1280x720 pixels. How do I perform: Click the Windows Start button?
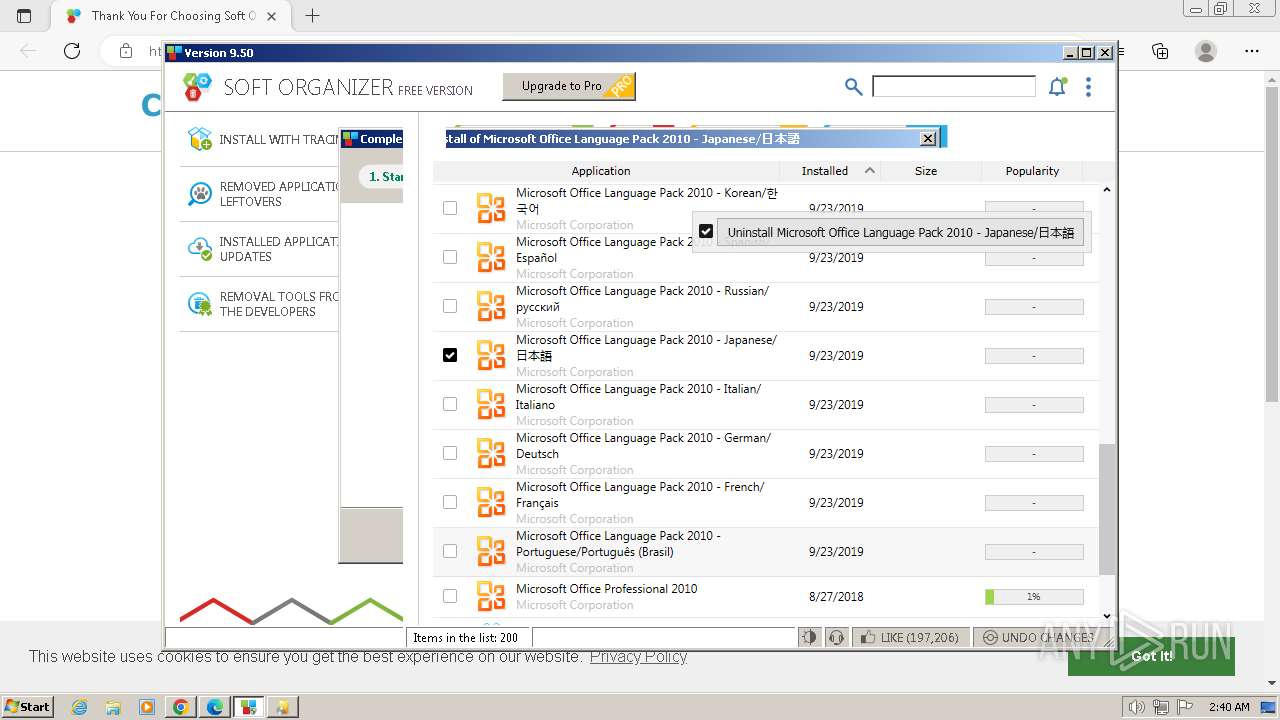pyautogui.click(x=28, y=707)
